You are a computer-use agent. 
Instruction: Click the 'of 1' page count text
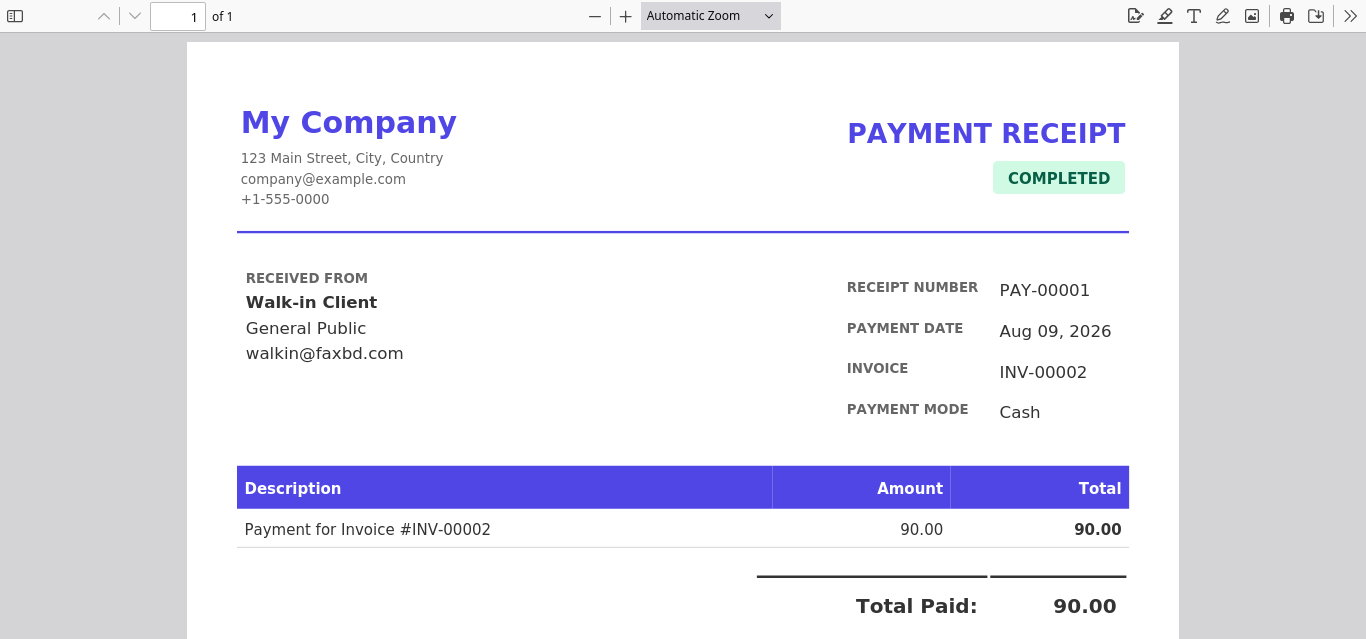tap(222, 16)
